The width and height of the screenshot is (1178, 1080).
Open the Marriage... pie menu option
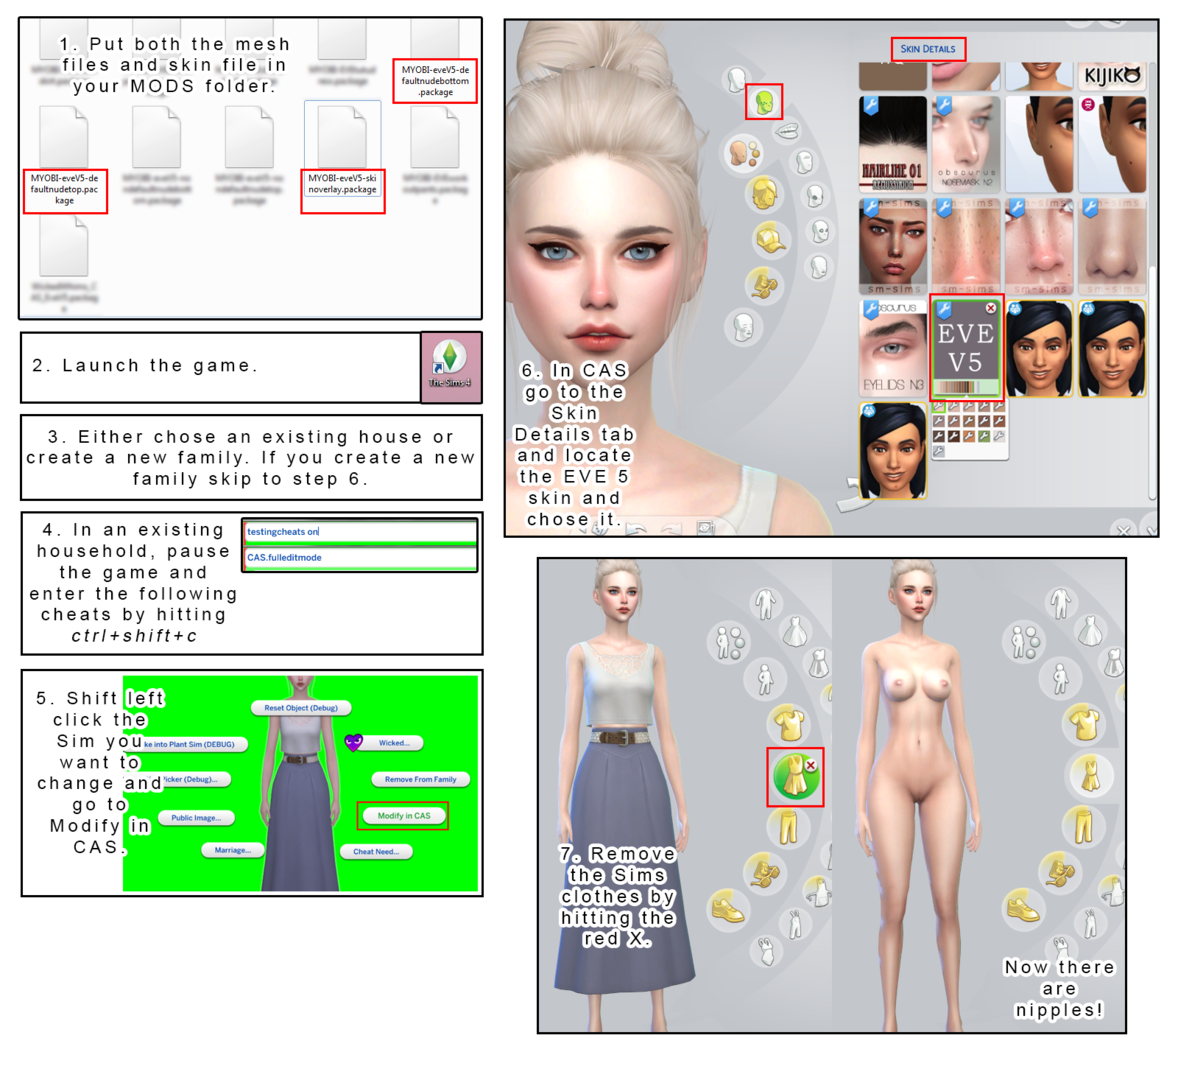233,850
